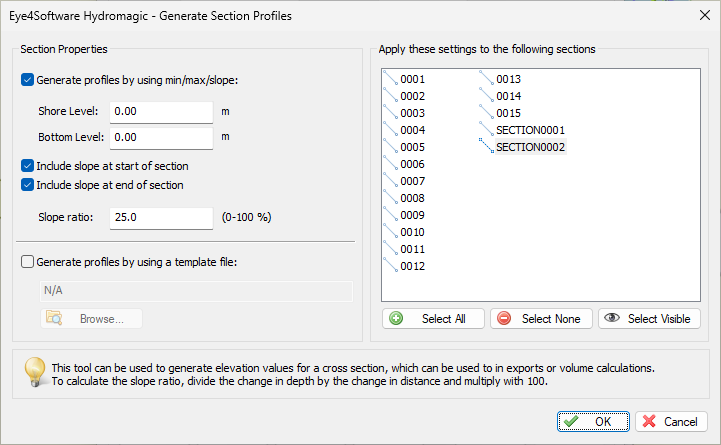Click the section icon next to SECTION0002
The width and height of the screenshot is (721, 445).
click(486, 146)
